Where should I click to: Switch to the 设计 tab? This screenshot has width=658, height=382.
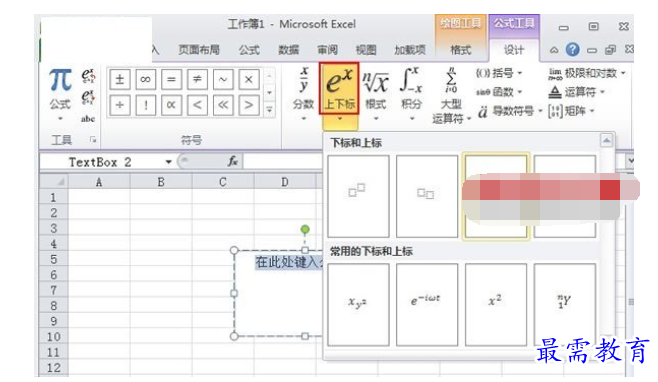point(514,50)
